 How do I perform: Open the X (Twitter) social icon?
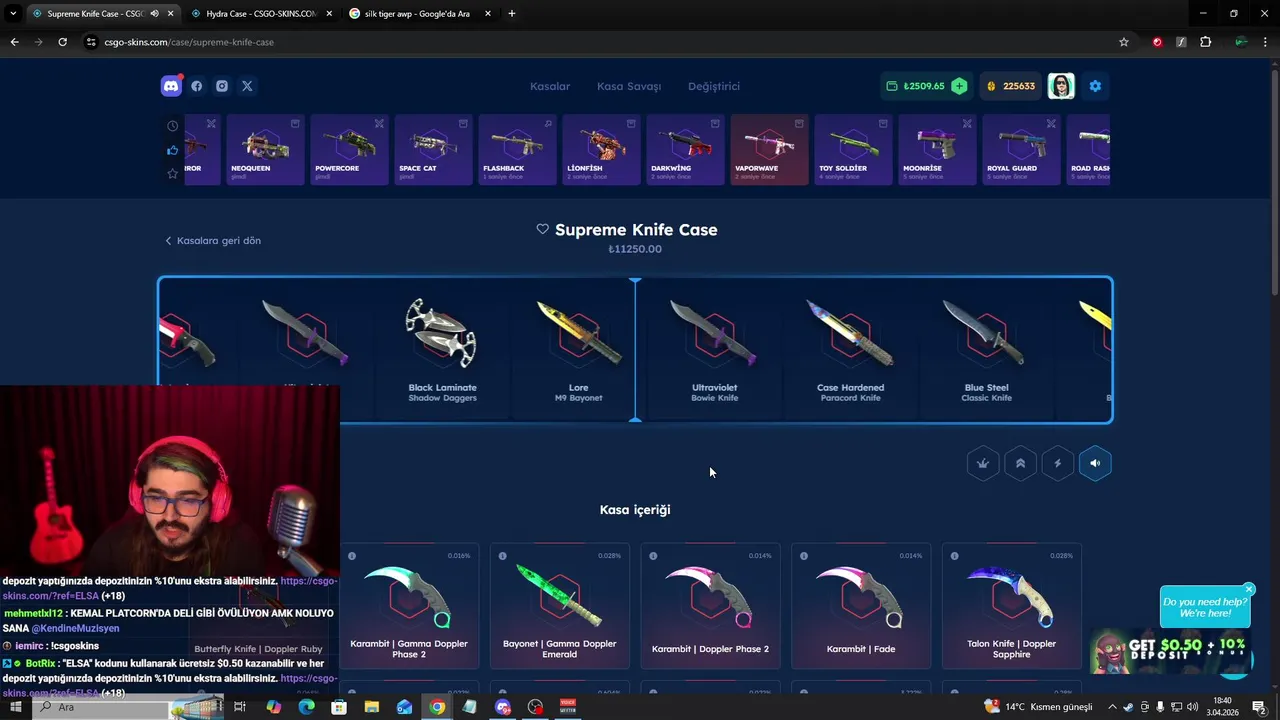[247, 86]
